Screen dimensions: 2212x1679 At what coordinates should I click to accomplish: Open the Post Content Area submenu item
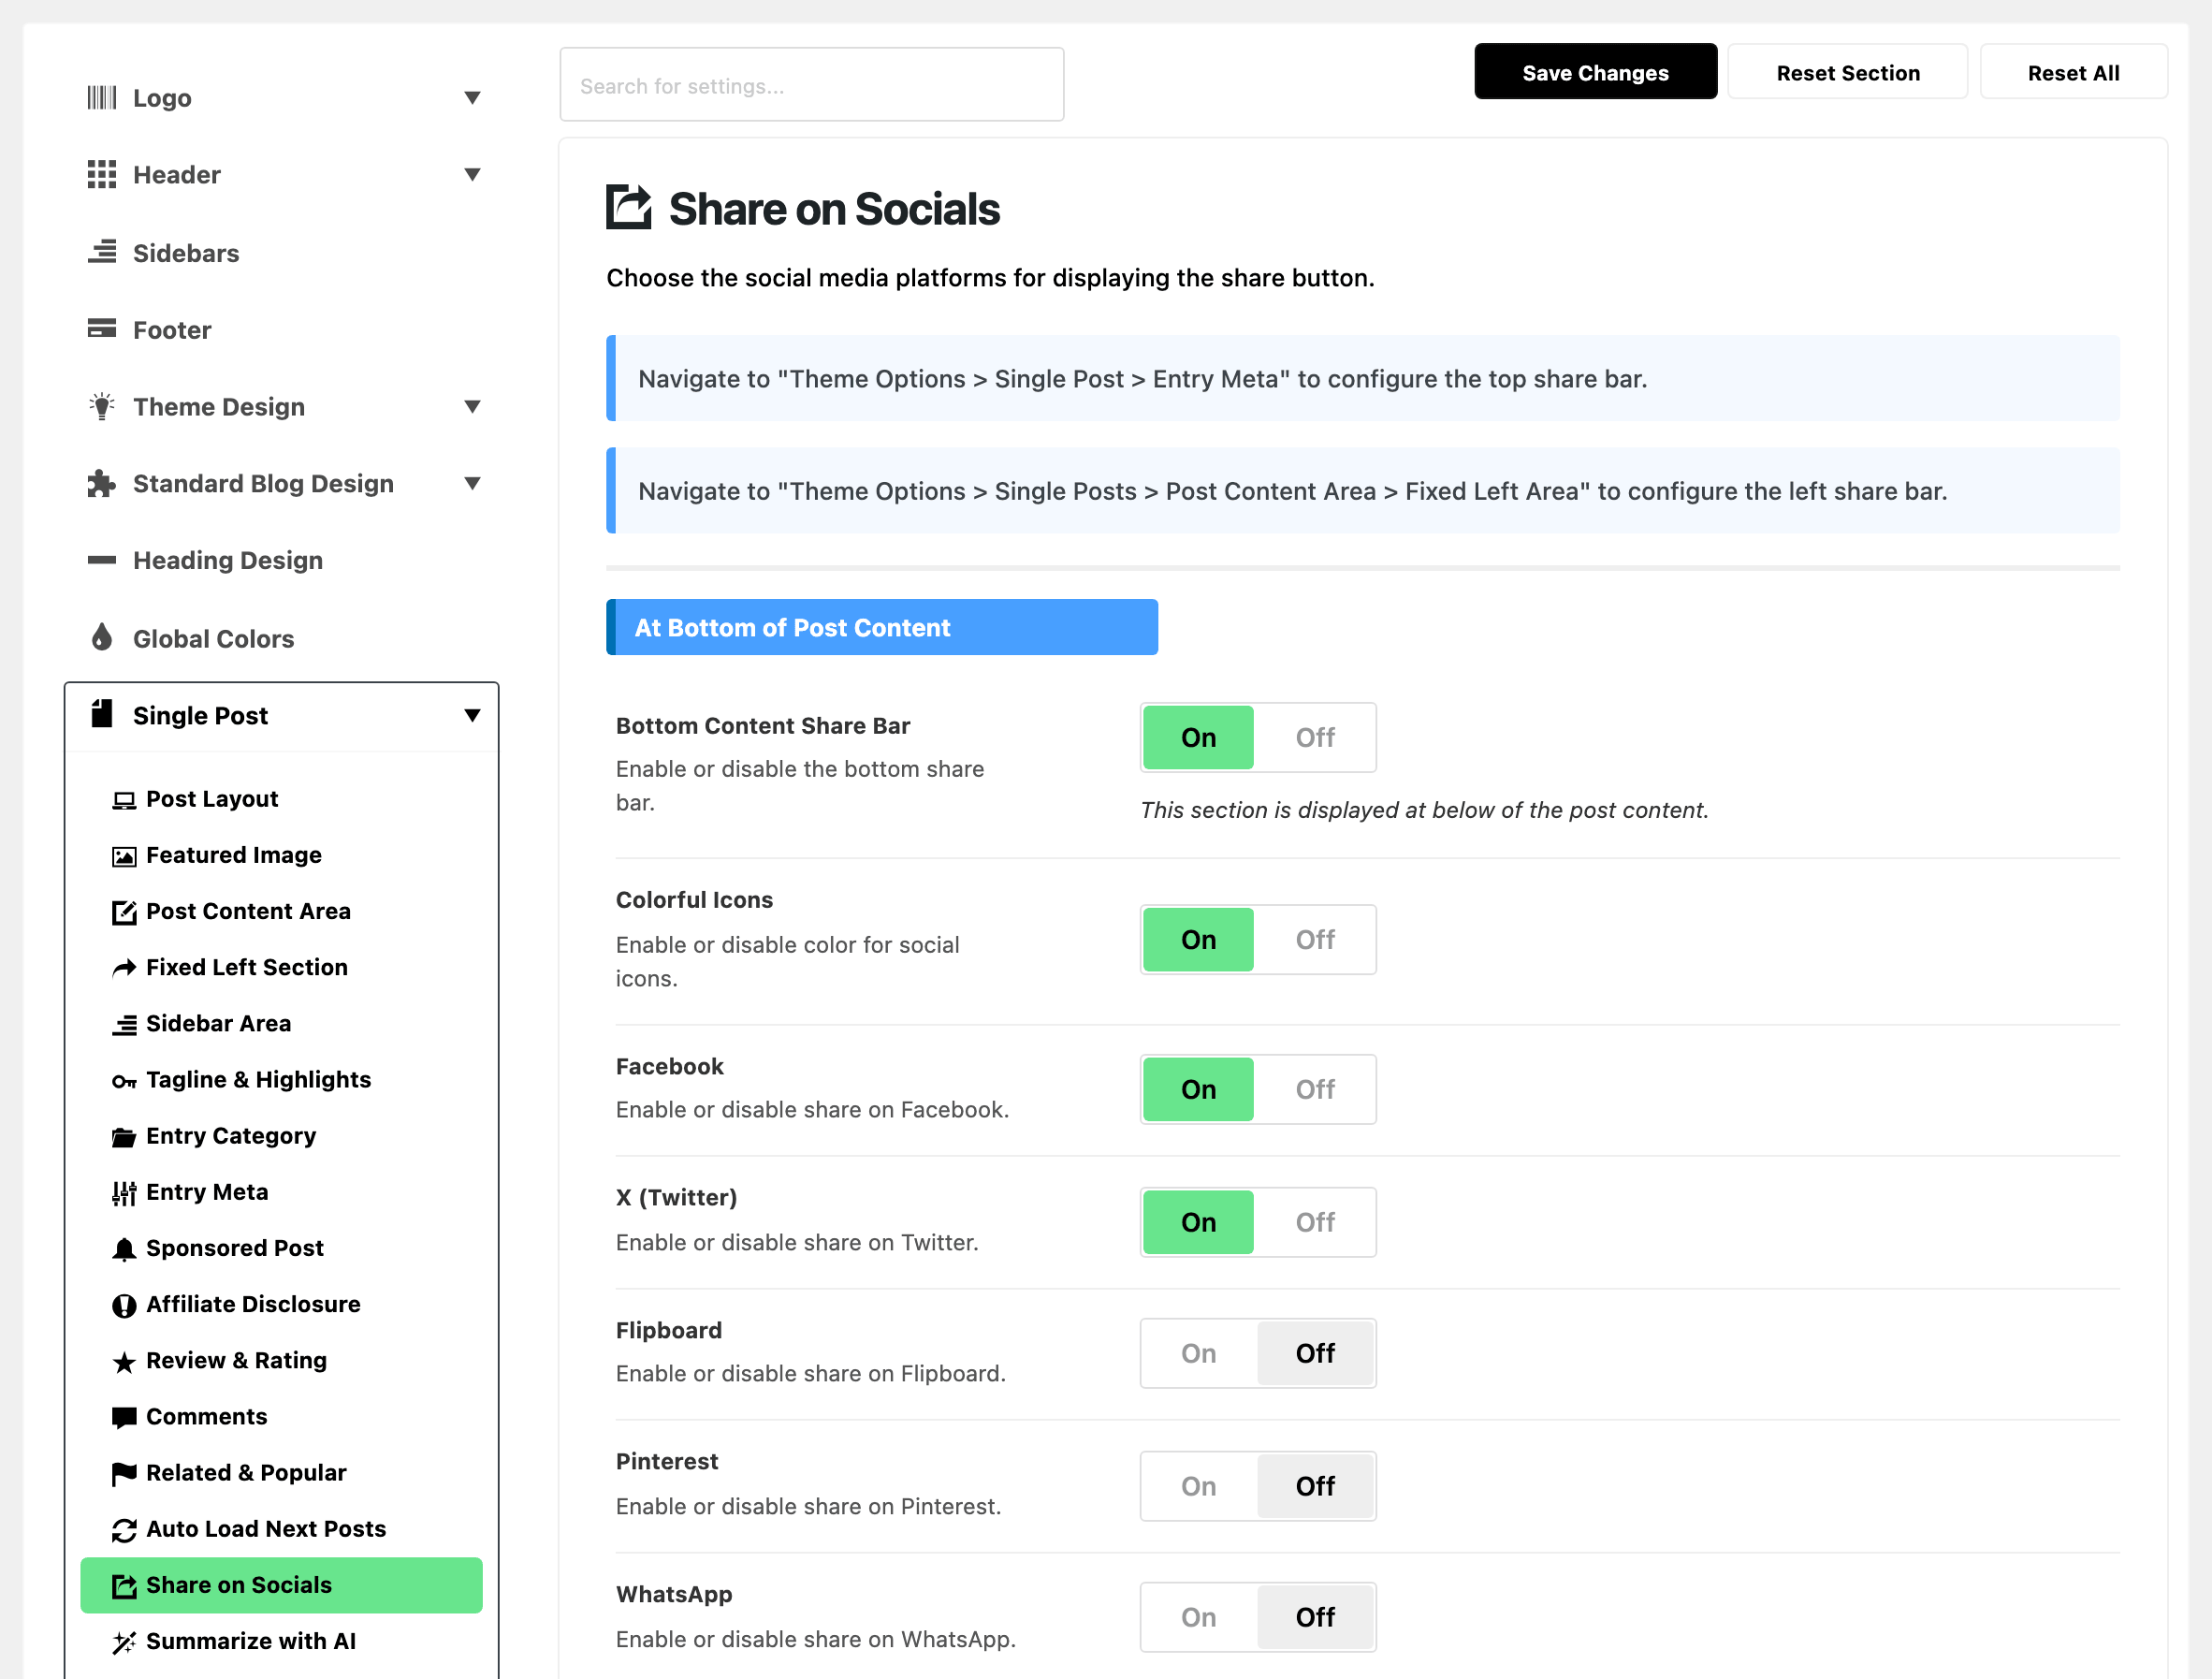point(281,912)
